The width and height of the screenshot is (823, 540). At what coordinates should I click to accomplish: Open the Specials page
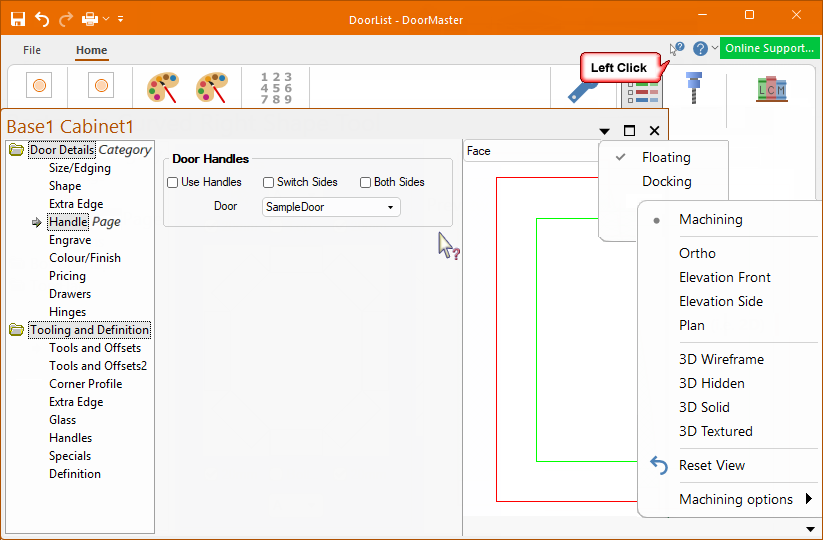[x=70, y=456]
